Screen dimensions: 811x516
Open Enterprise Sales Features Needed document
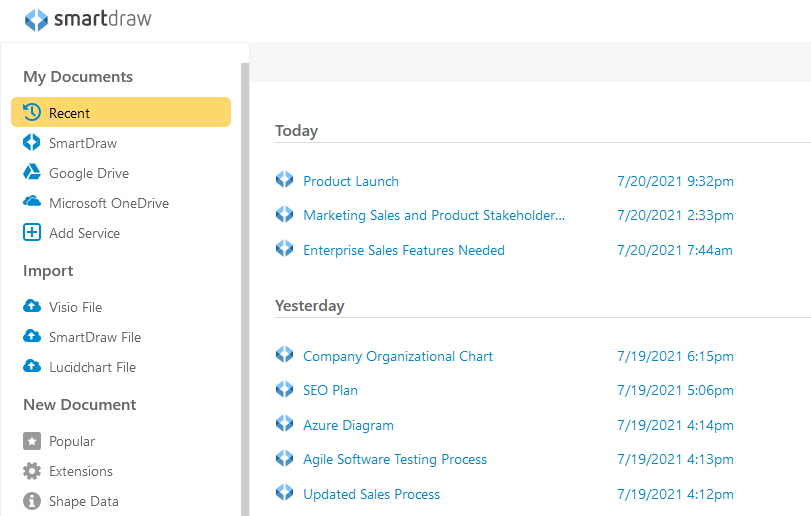pyautogui.click(x=403, y=250)
